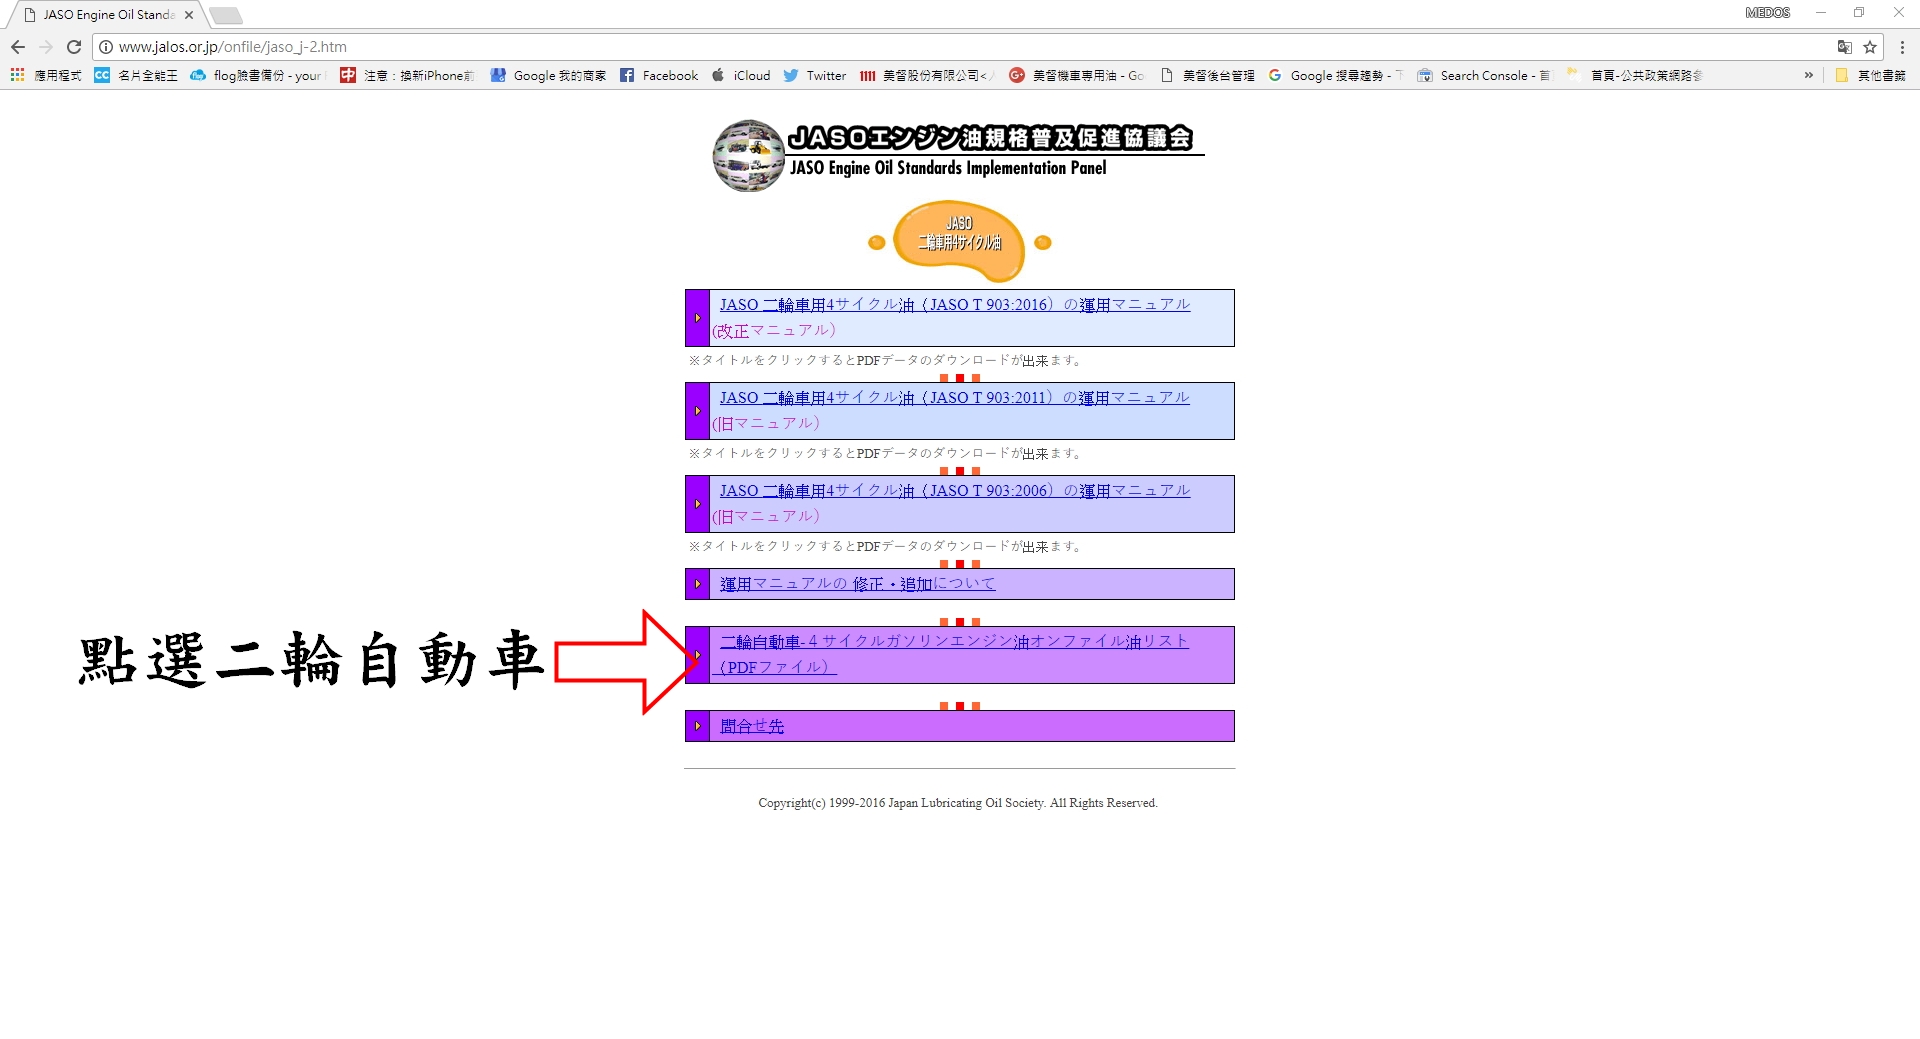The width and height of the screenshot is (1920, 1039).
Task: Reload the current page
Action: click(74, 47)
